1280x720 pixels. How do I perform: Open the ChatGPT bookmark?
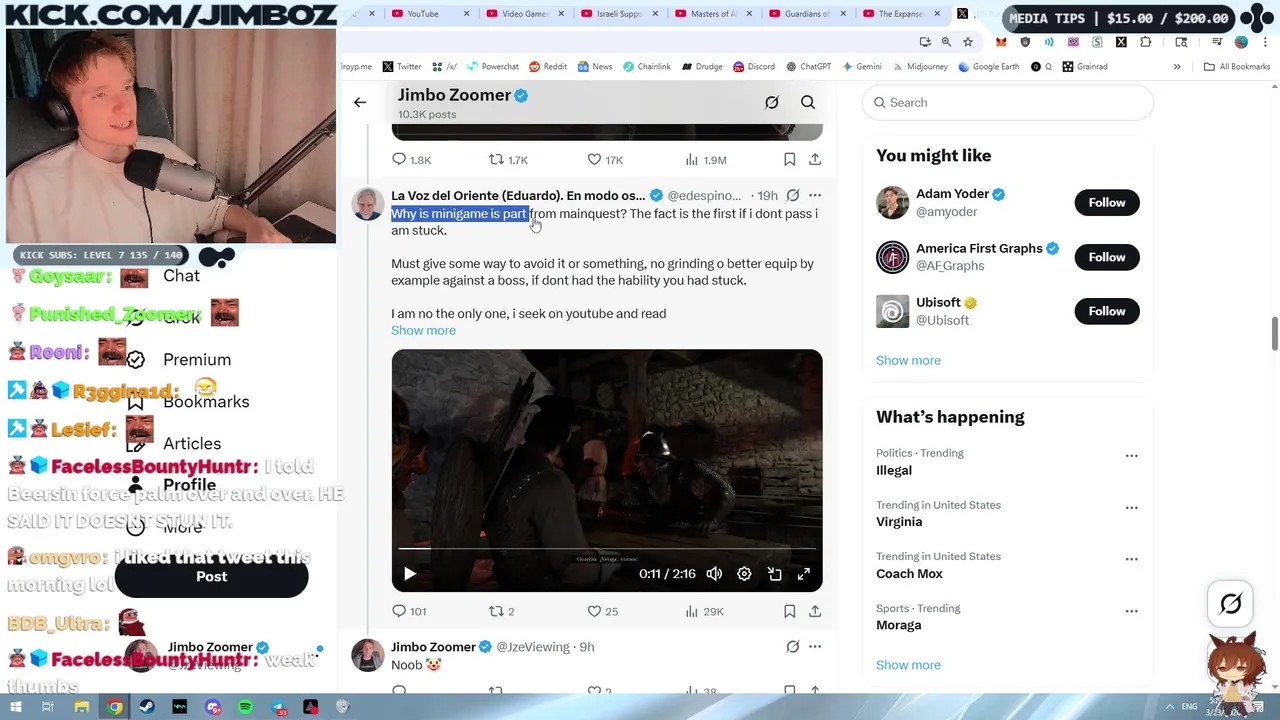808,67
